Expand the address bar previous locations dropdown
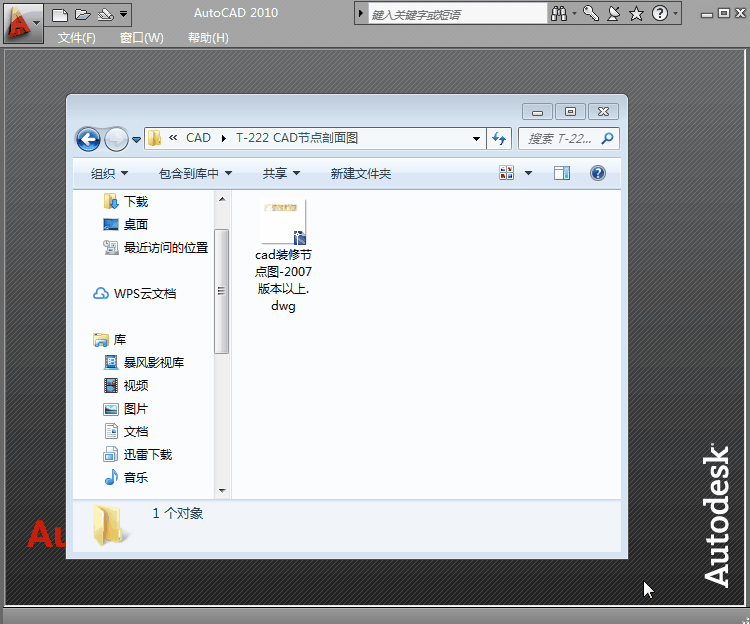 (x=476, y=139)
